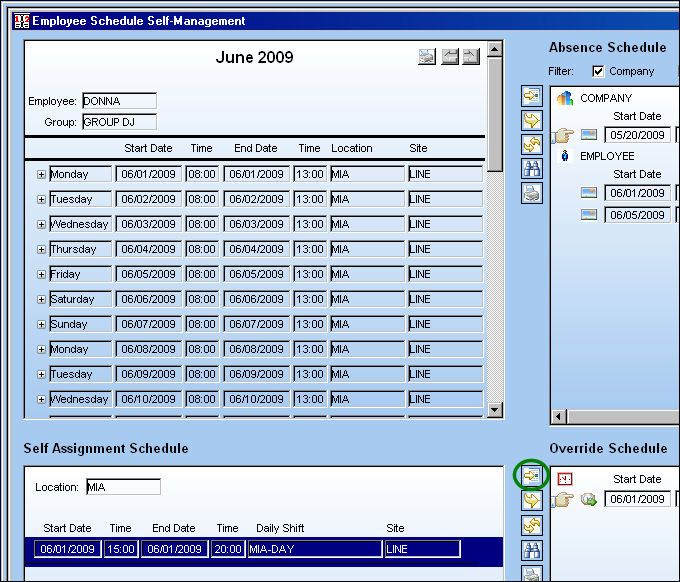Click the end date cell 06/07/2009
This screenshot has height=582, width=680.
click(256, 324)
